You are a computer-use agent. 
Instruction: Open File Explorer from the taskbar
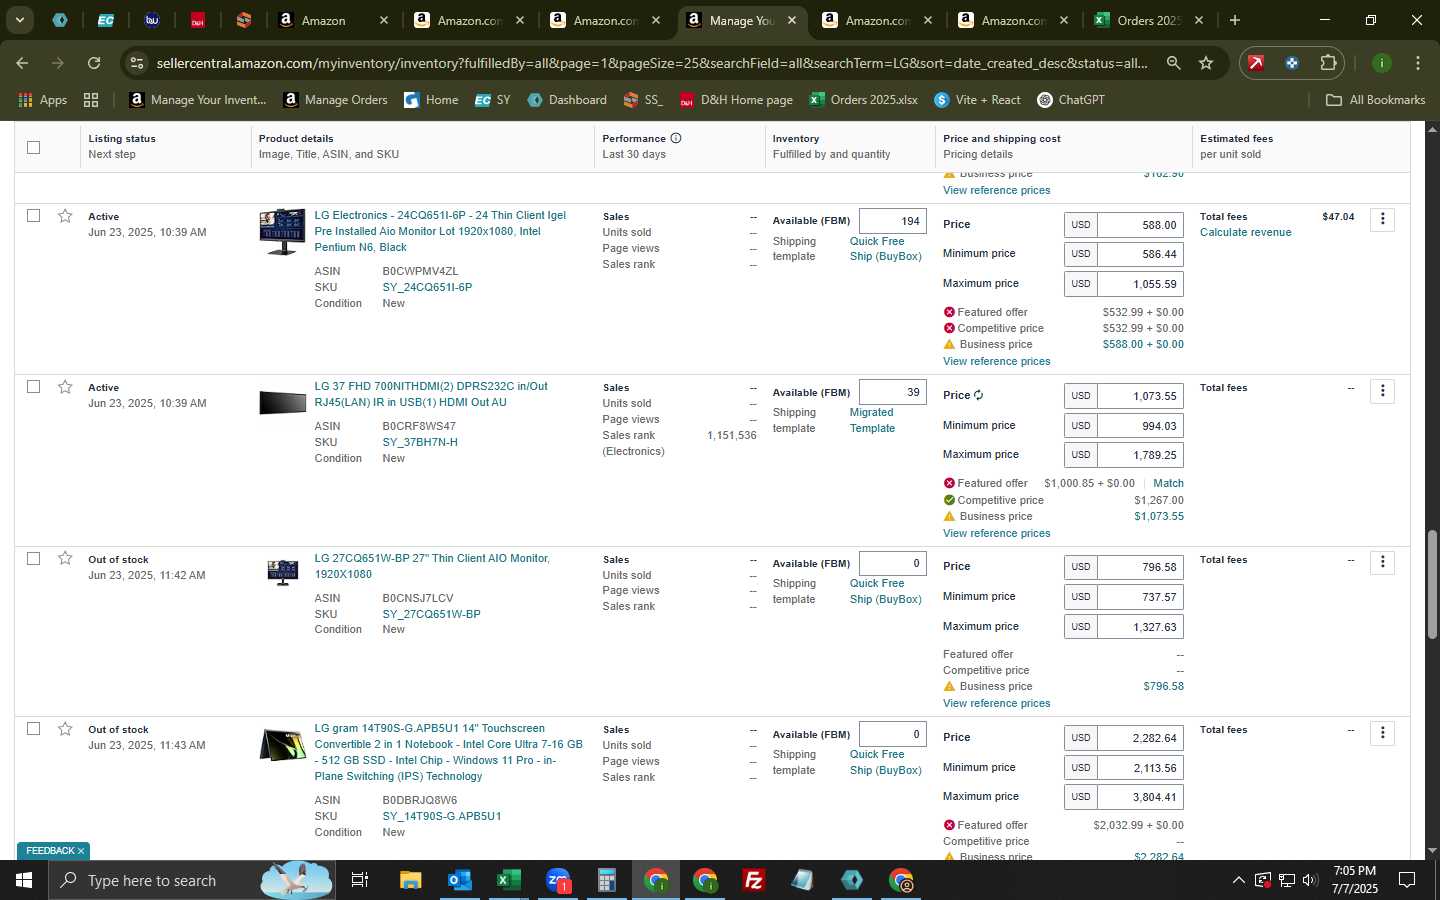coord(411,880)
